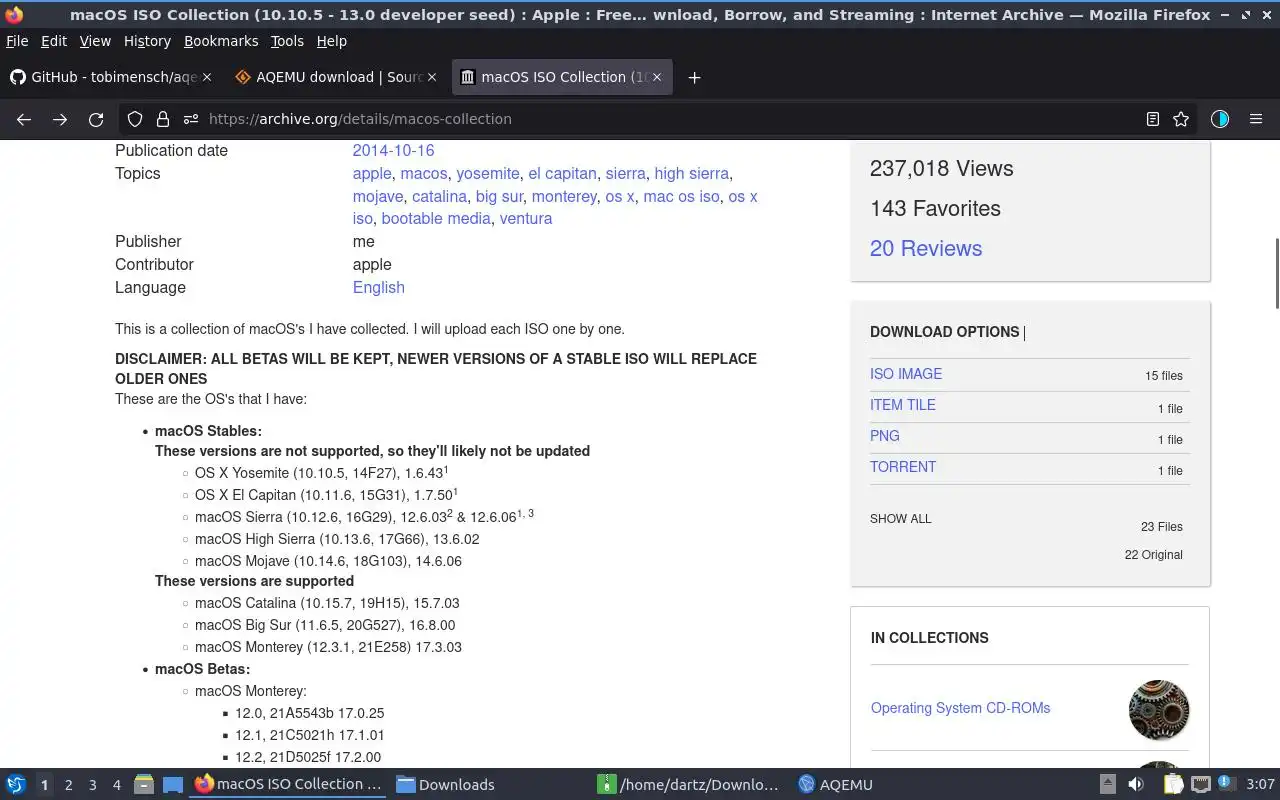Reload the archive.org page

coord(96,119)
